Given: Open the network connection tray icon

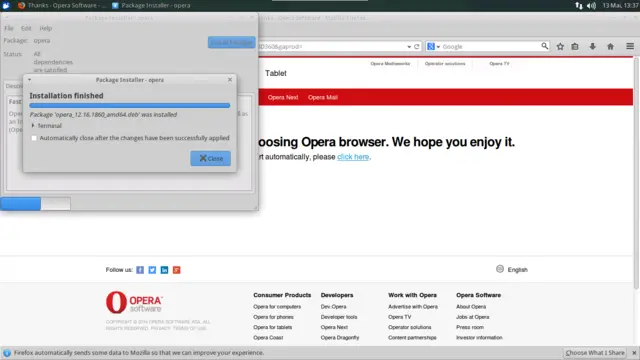Looking at the screenshot, I should [x=579, y=5].
